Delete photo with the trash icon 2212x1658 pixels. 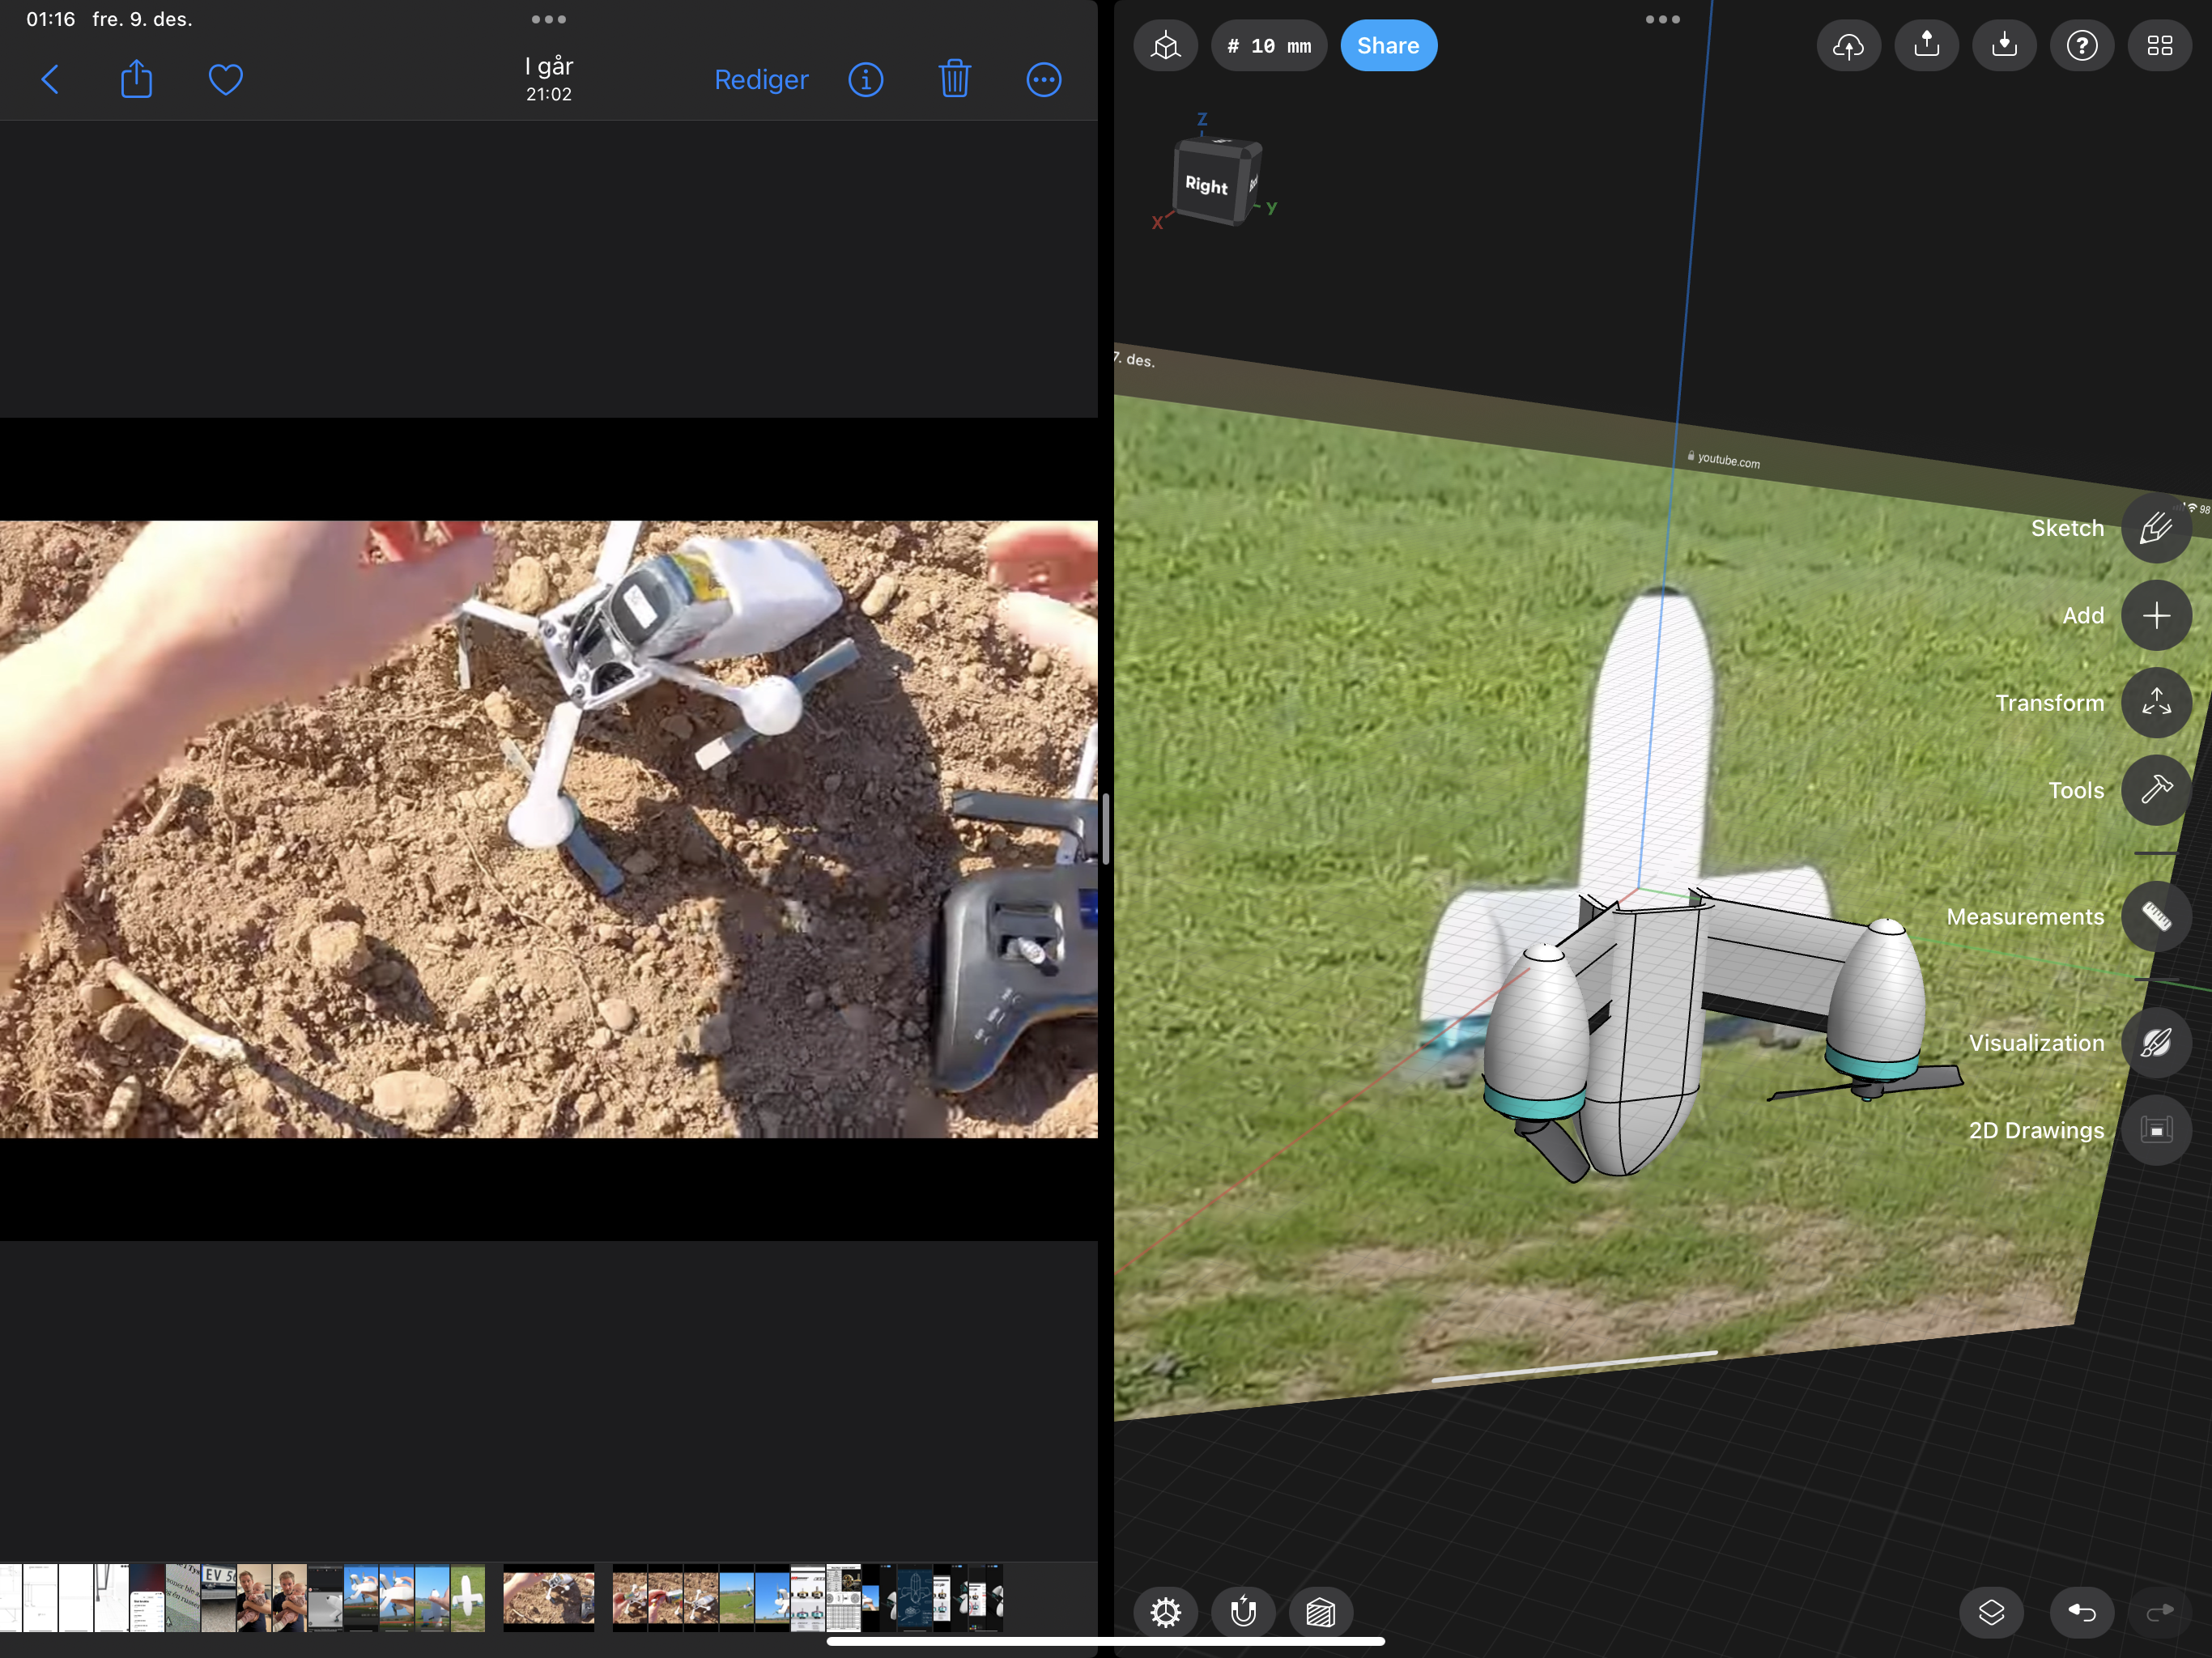tap(955, 79)
